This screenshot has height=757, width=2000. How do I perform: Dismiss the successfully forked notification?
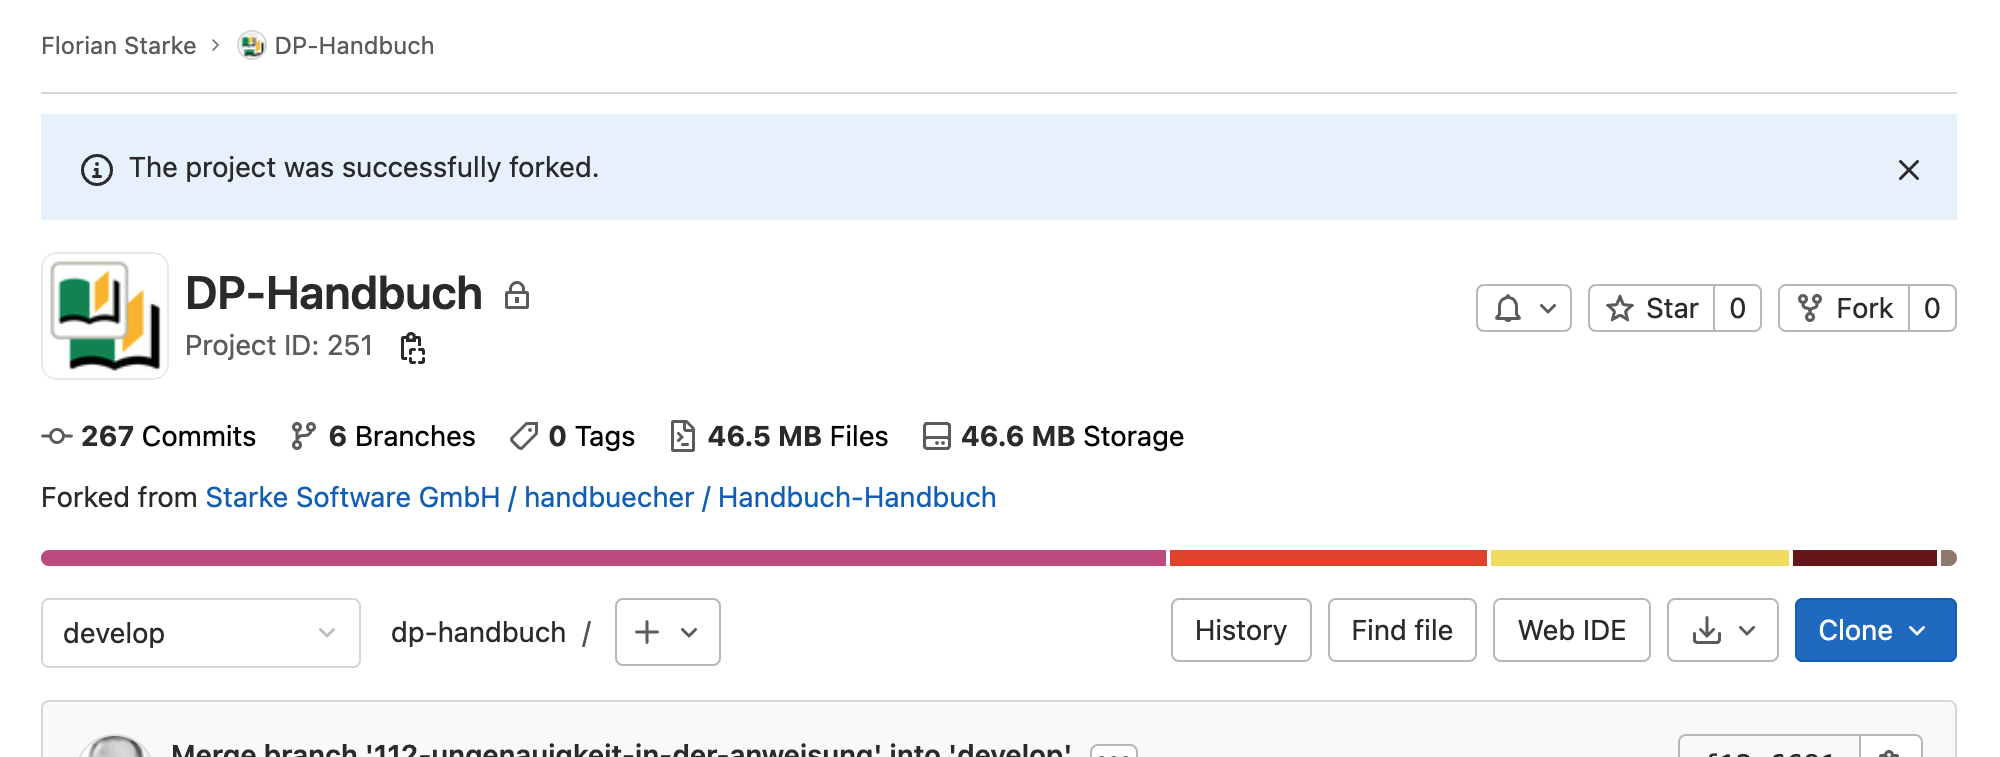[1908, 170]
